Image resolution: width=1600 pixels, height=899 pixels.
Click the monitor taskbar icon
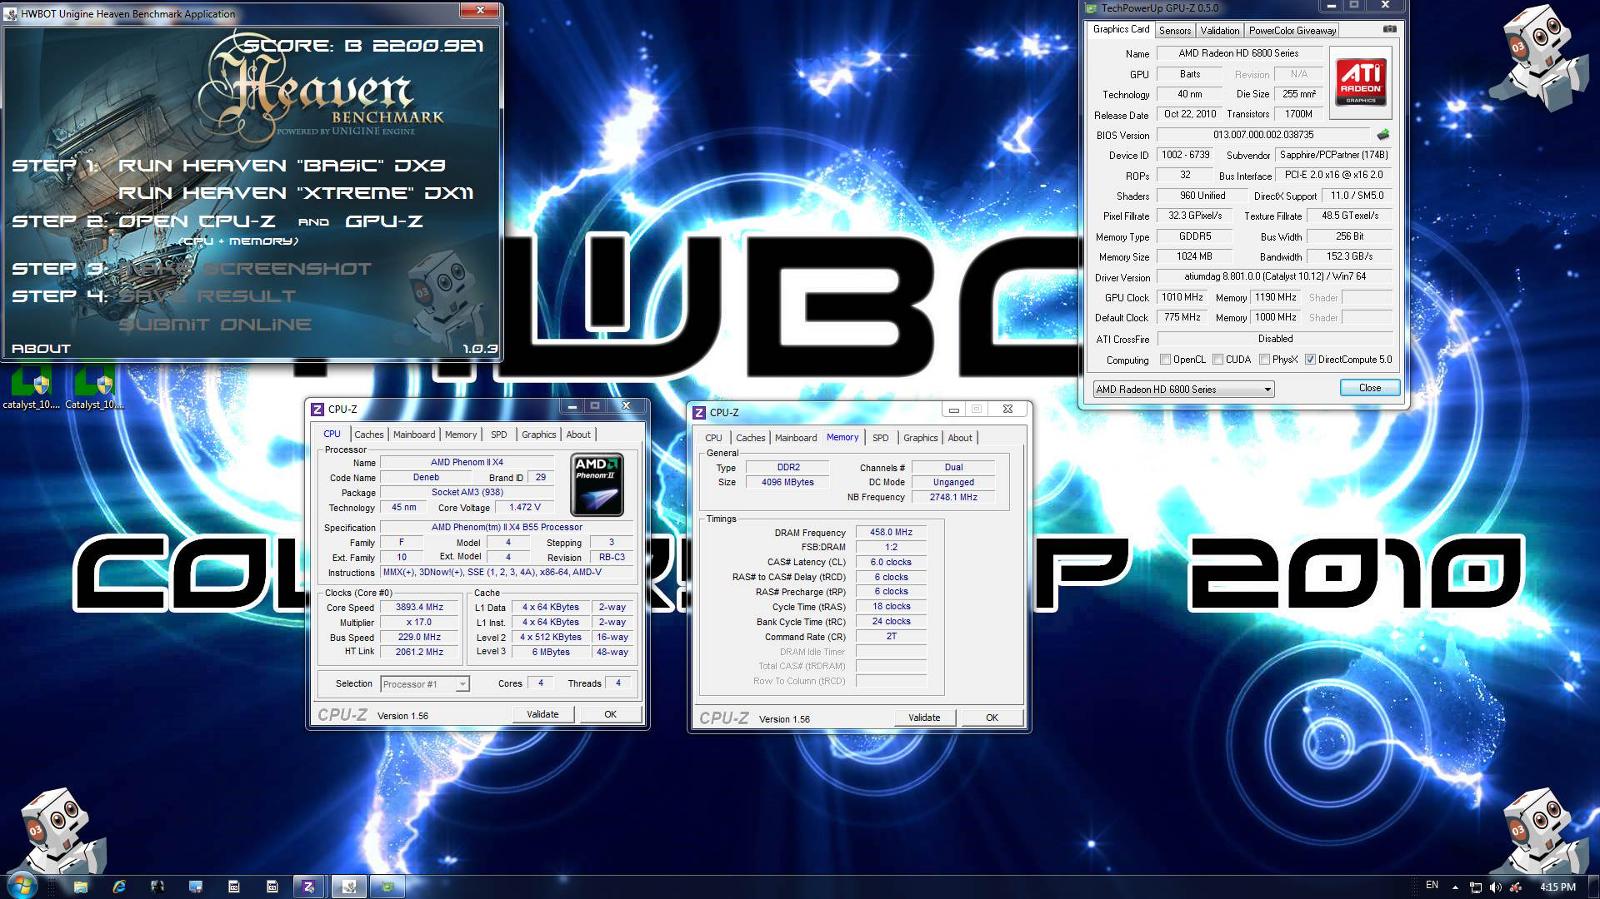coord(195,887)
